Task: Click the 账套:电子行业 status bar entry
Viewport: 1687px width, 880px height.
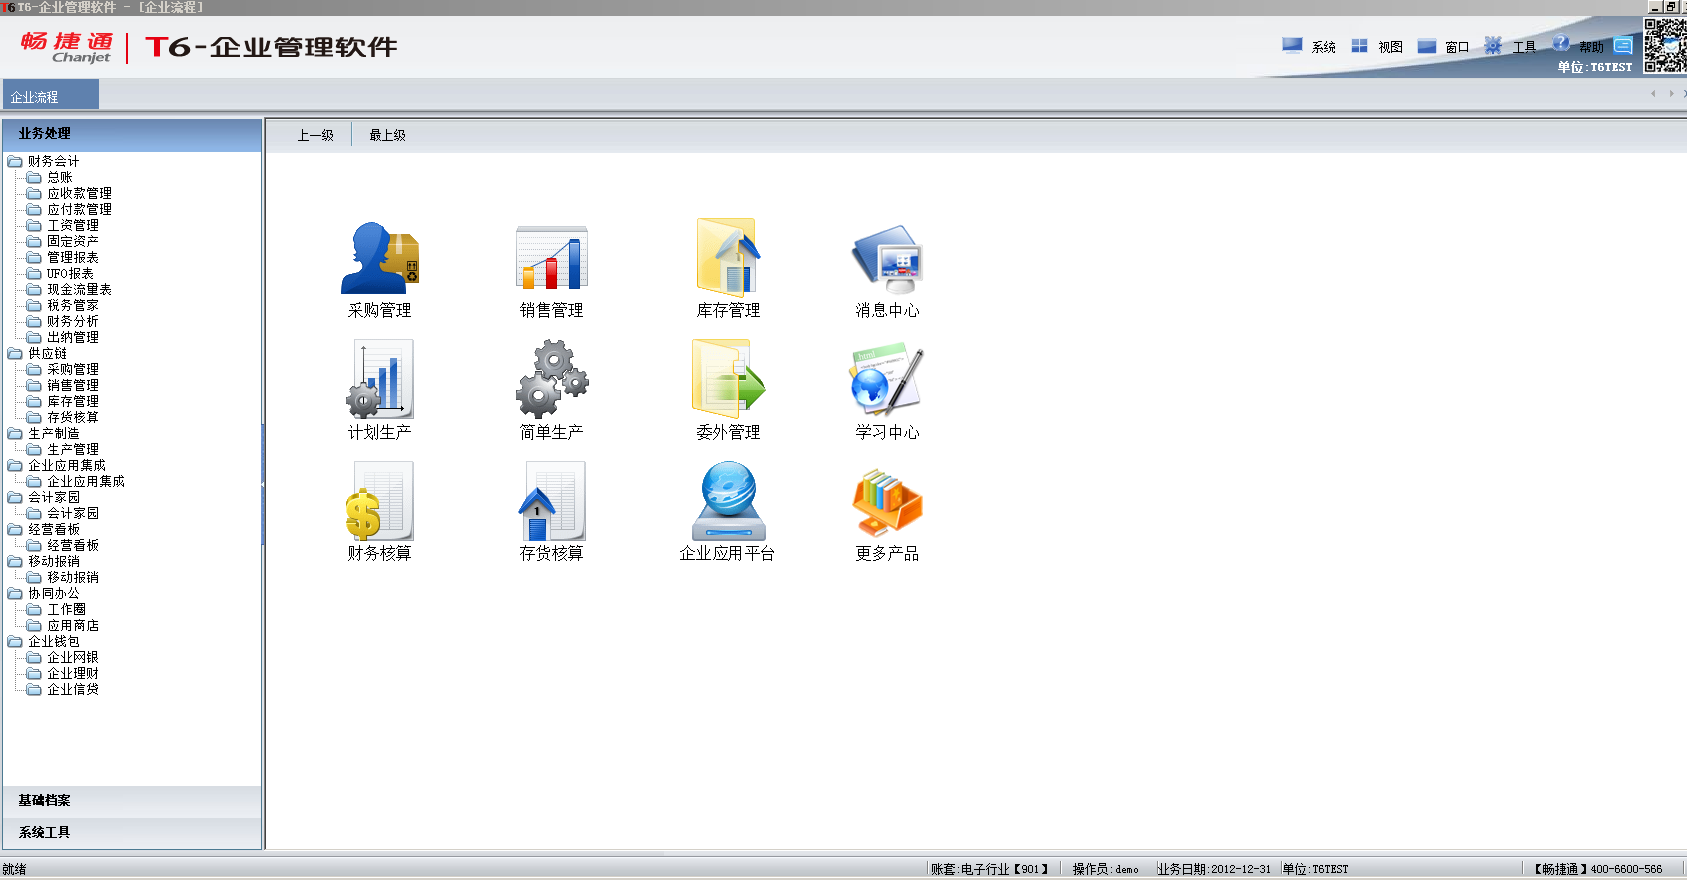Action: (989, 869)
